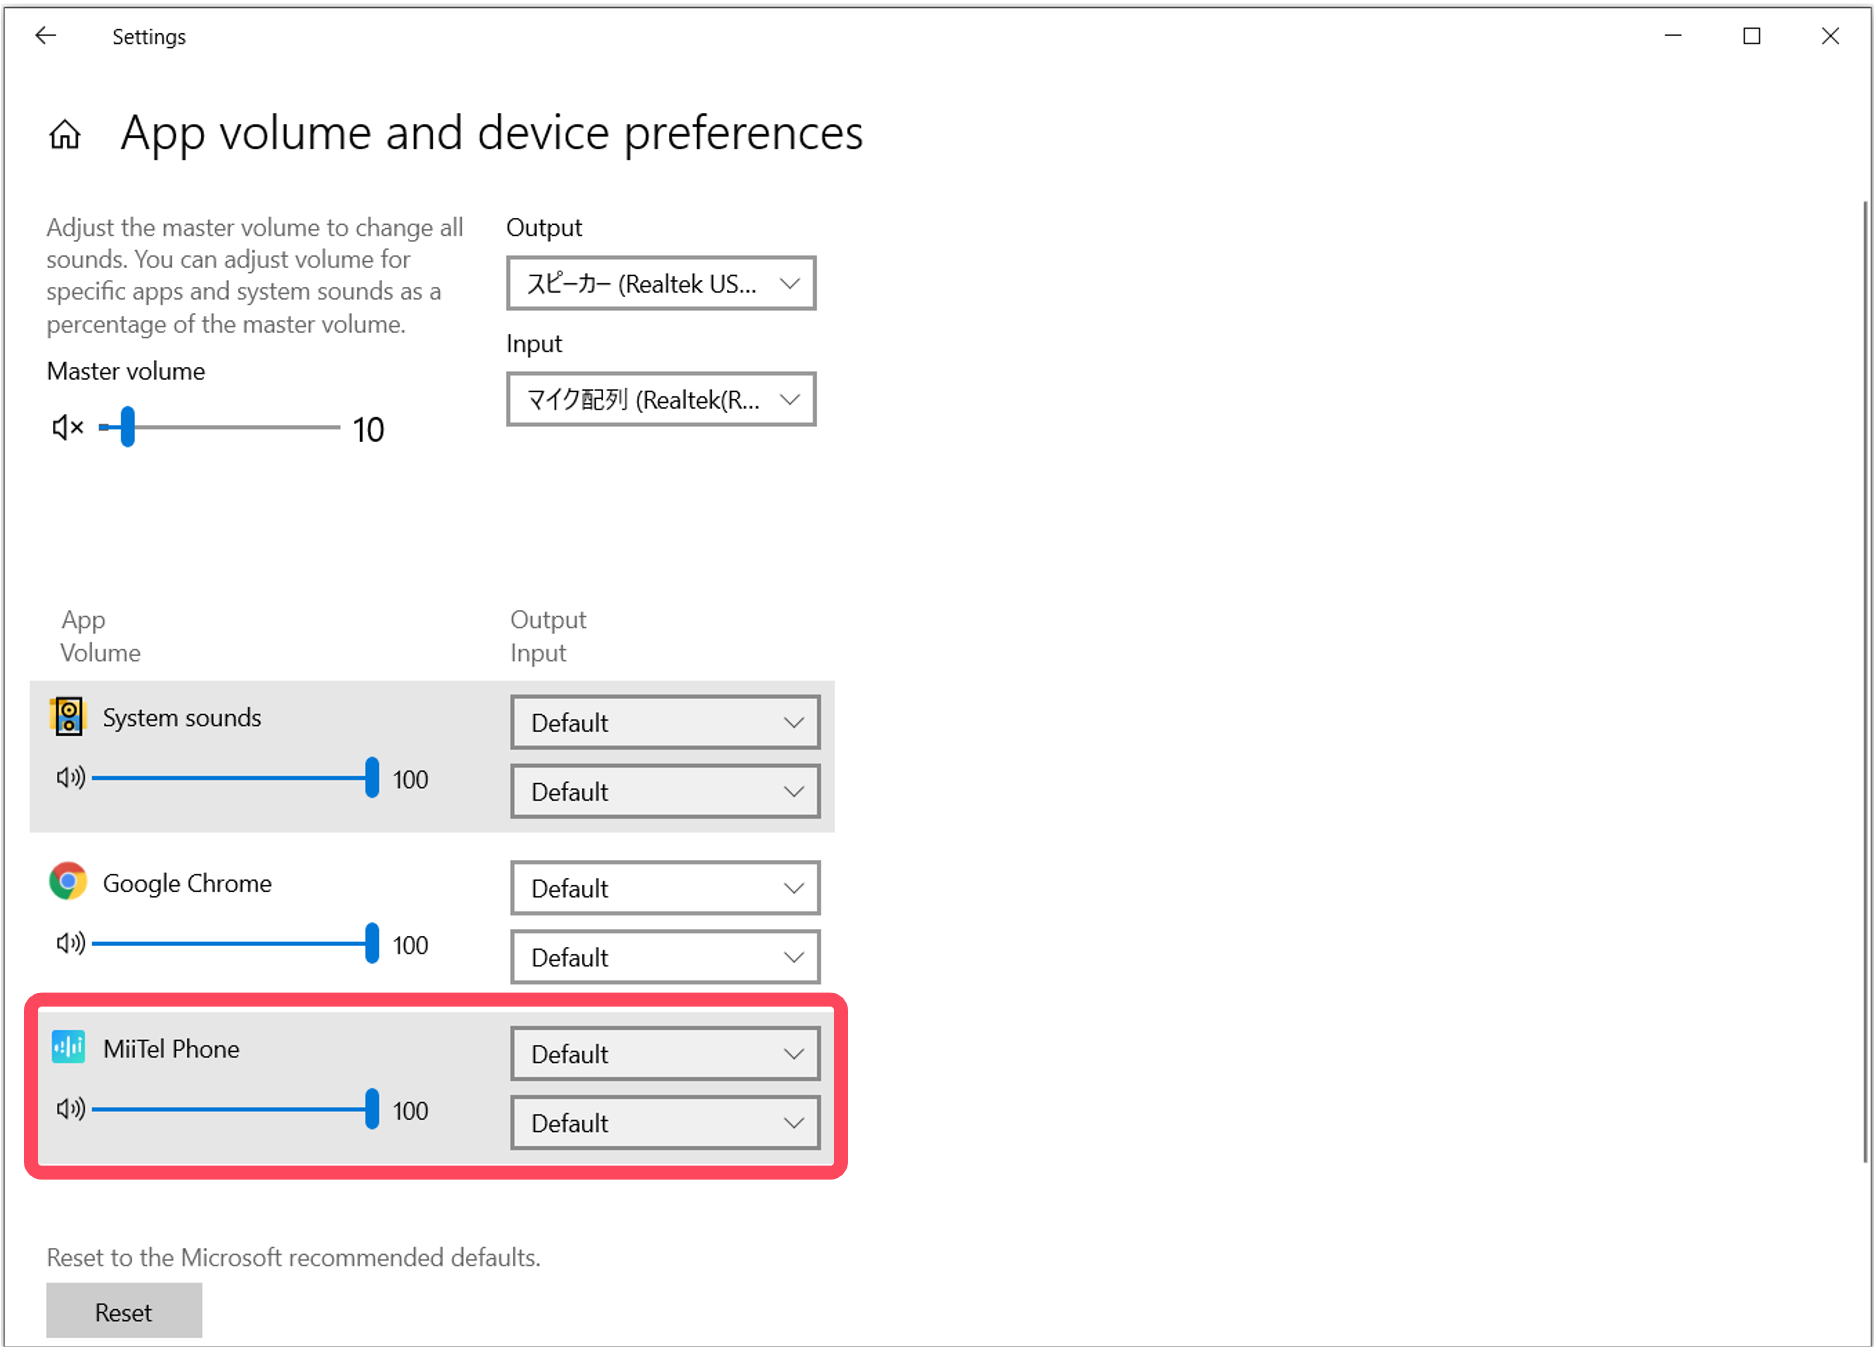Open MiiTel Phone output device dropdown
This screenshot has width=1874, height=1347.
pos(665,1054)
